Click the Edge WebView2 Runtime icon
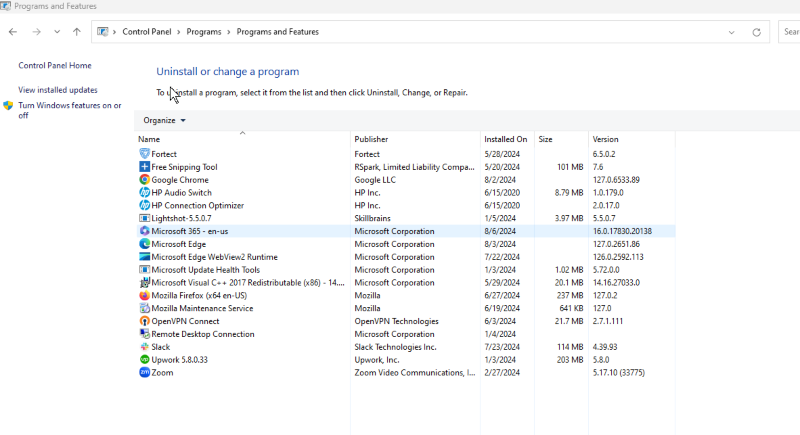The width and height of the screenshot is (800, 435). pyautogui.click(x=144, y=257)
